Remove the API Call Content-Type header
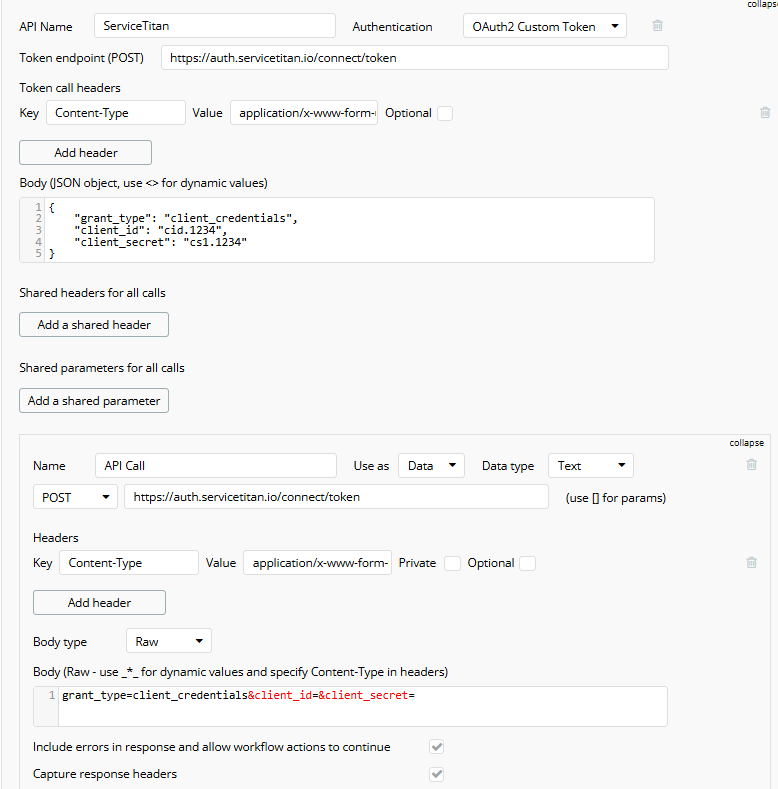 pyautogui.click(x=751, y=563)
